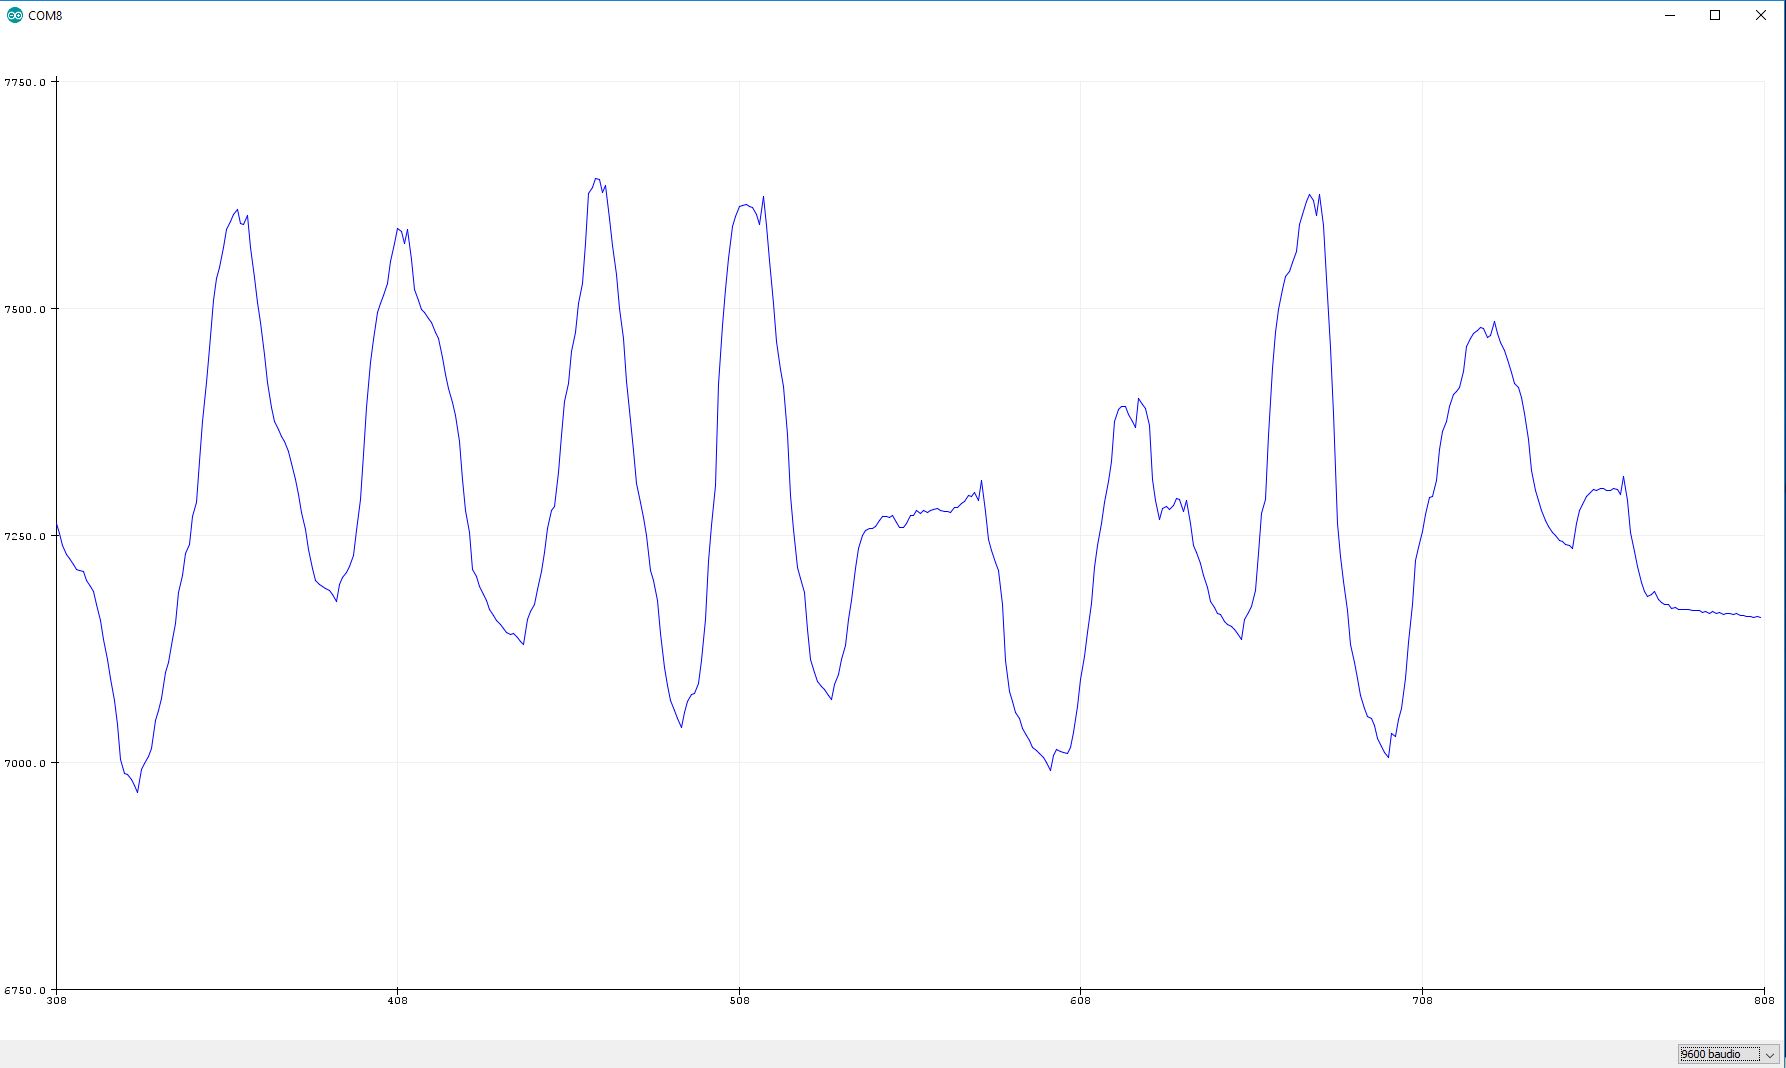This screenshot has height=1068, width=1786.
Task: Click the chevron arrow of baud selector
Action: (x=1769, y=1054)
